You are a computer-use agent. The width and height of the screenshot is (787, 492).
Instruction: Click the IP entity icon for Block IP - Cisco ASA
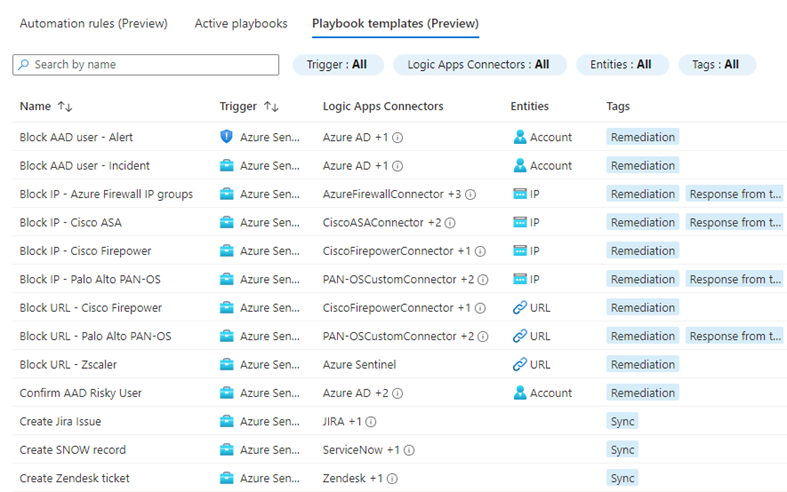(519, 223)
